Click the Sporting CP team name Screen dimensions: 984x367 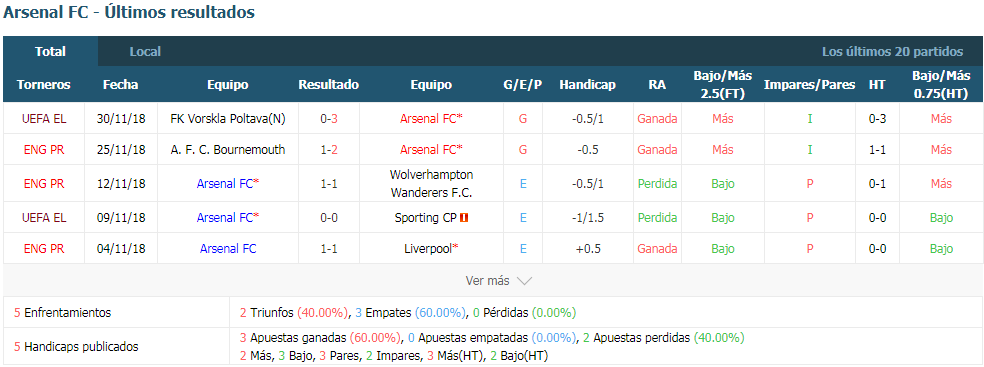click(425, 218)
